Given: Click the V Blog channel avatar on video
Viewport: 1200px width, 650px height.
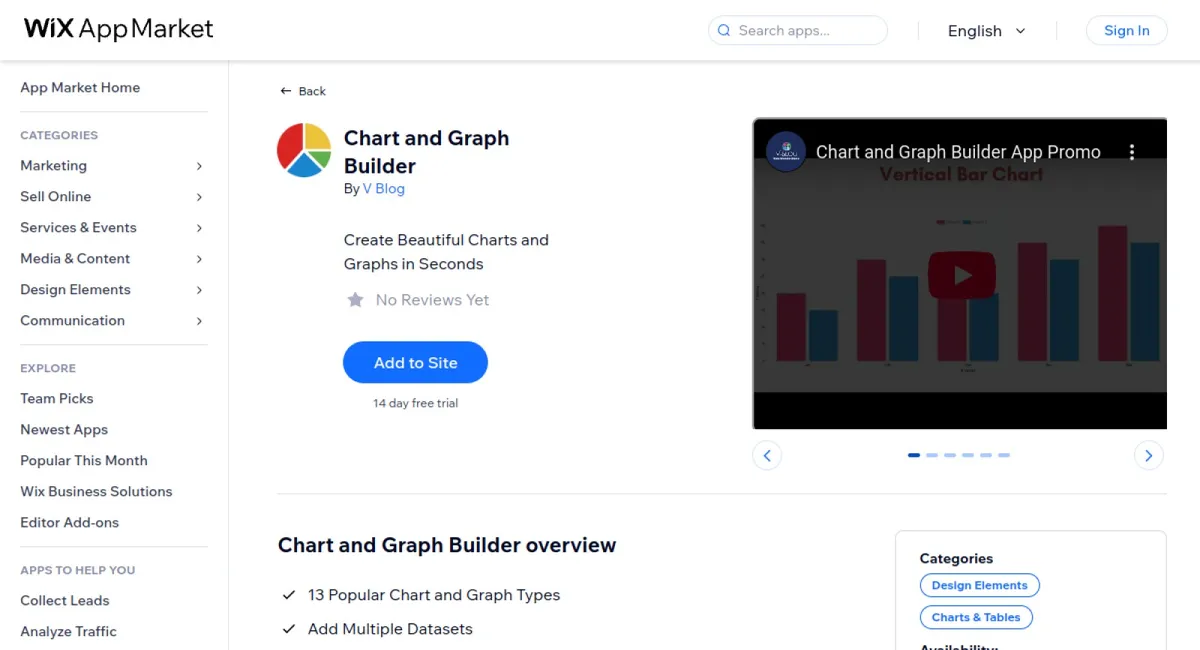Looking at the screenshot, I should point(786,152).
